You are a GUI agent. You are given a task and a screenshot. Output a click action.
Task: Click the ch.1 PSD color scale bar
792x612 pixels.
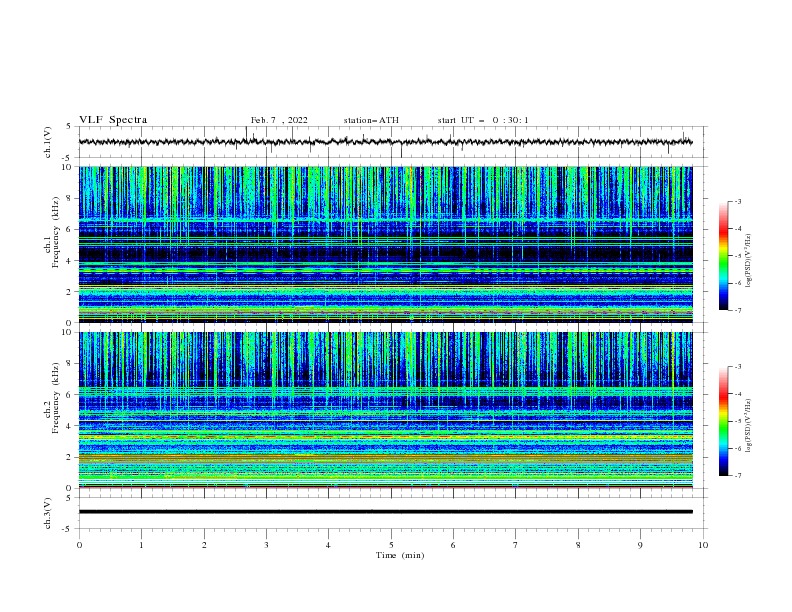pos(723,256)
